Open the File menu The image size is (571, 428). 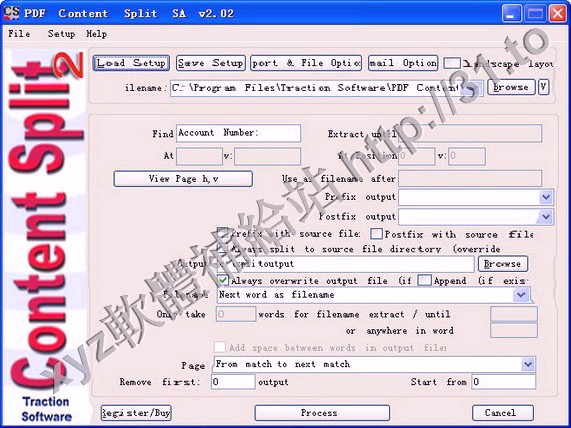[19, 34]
